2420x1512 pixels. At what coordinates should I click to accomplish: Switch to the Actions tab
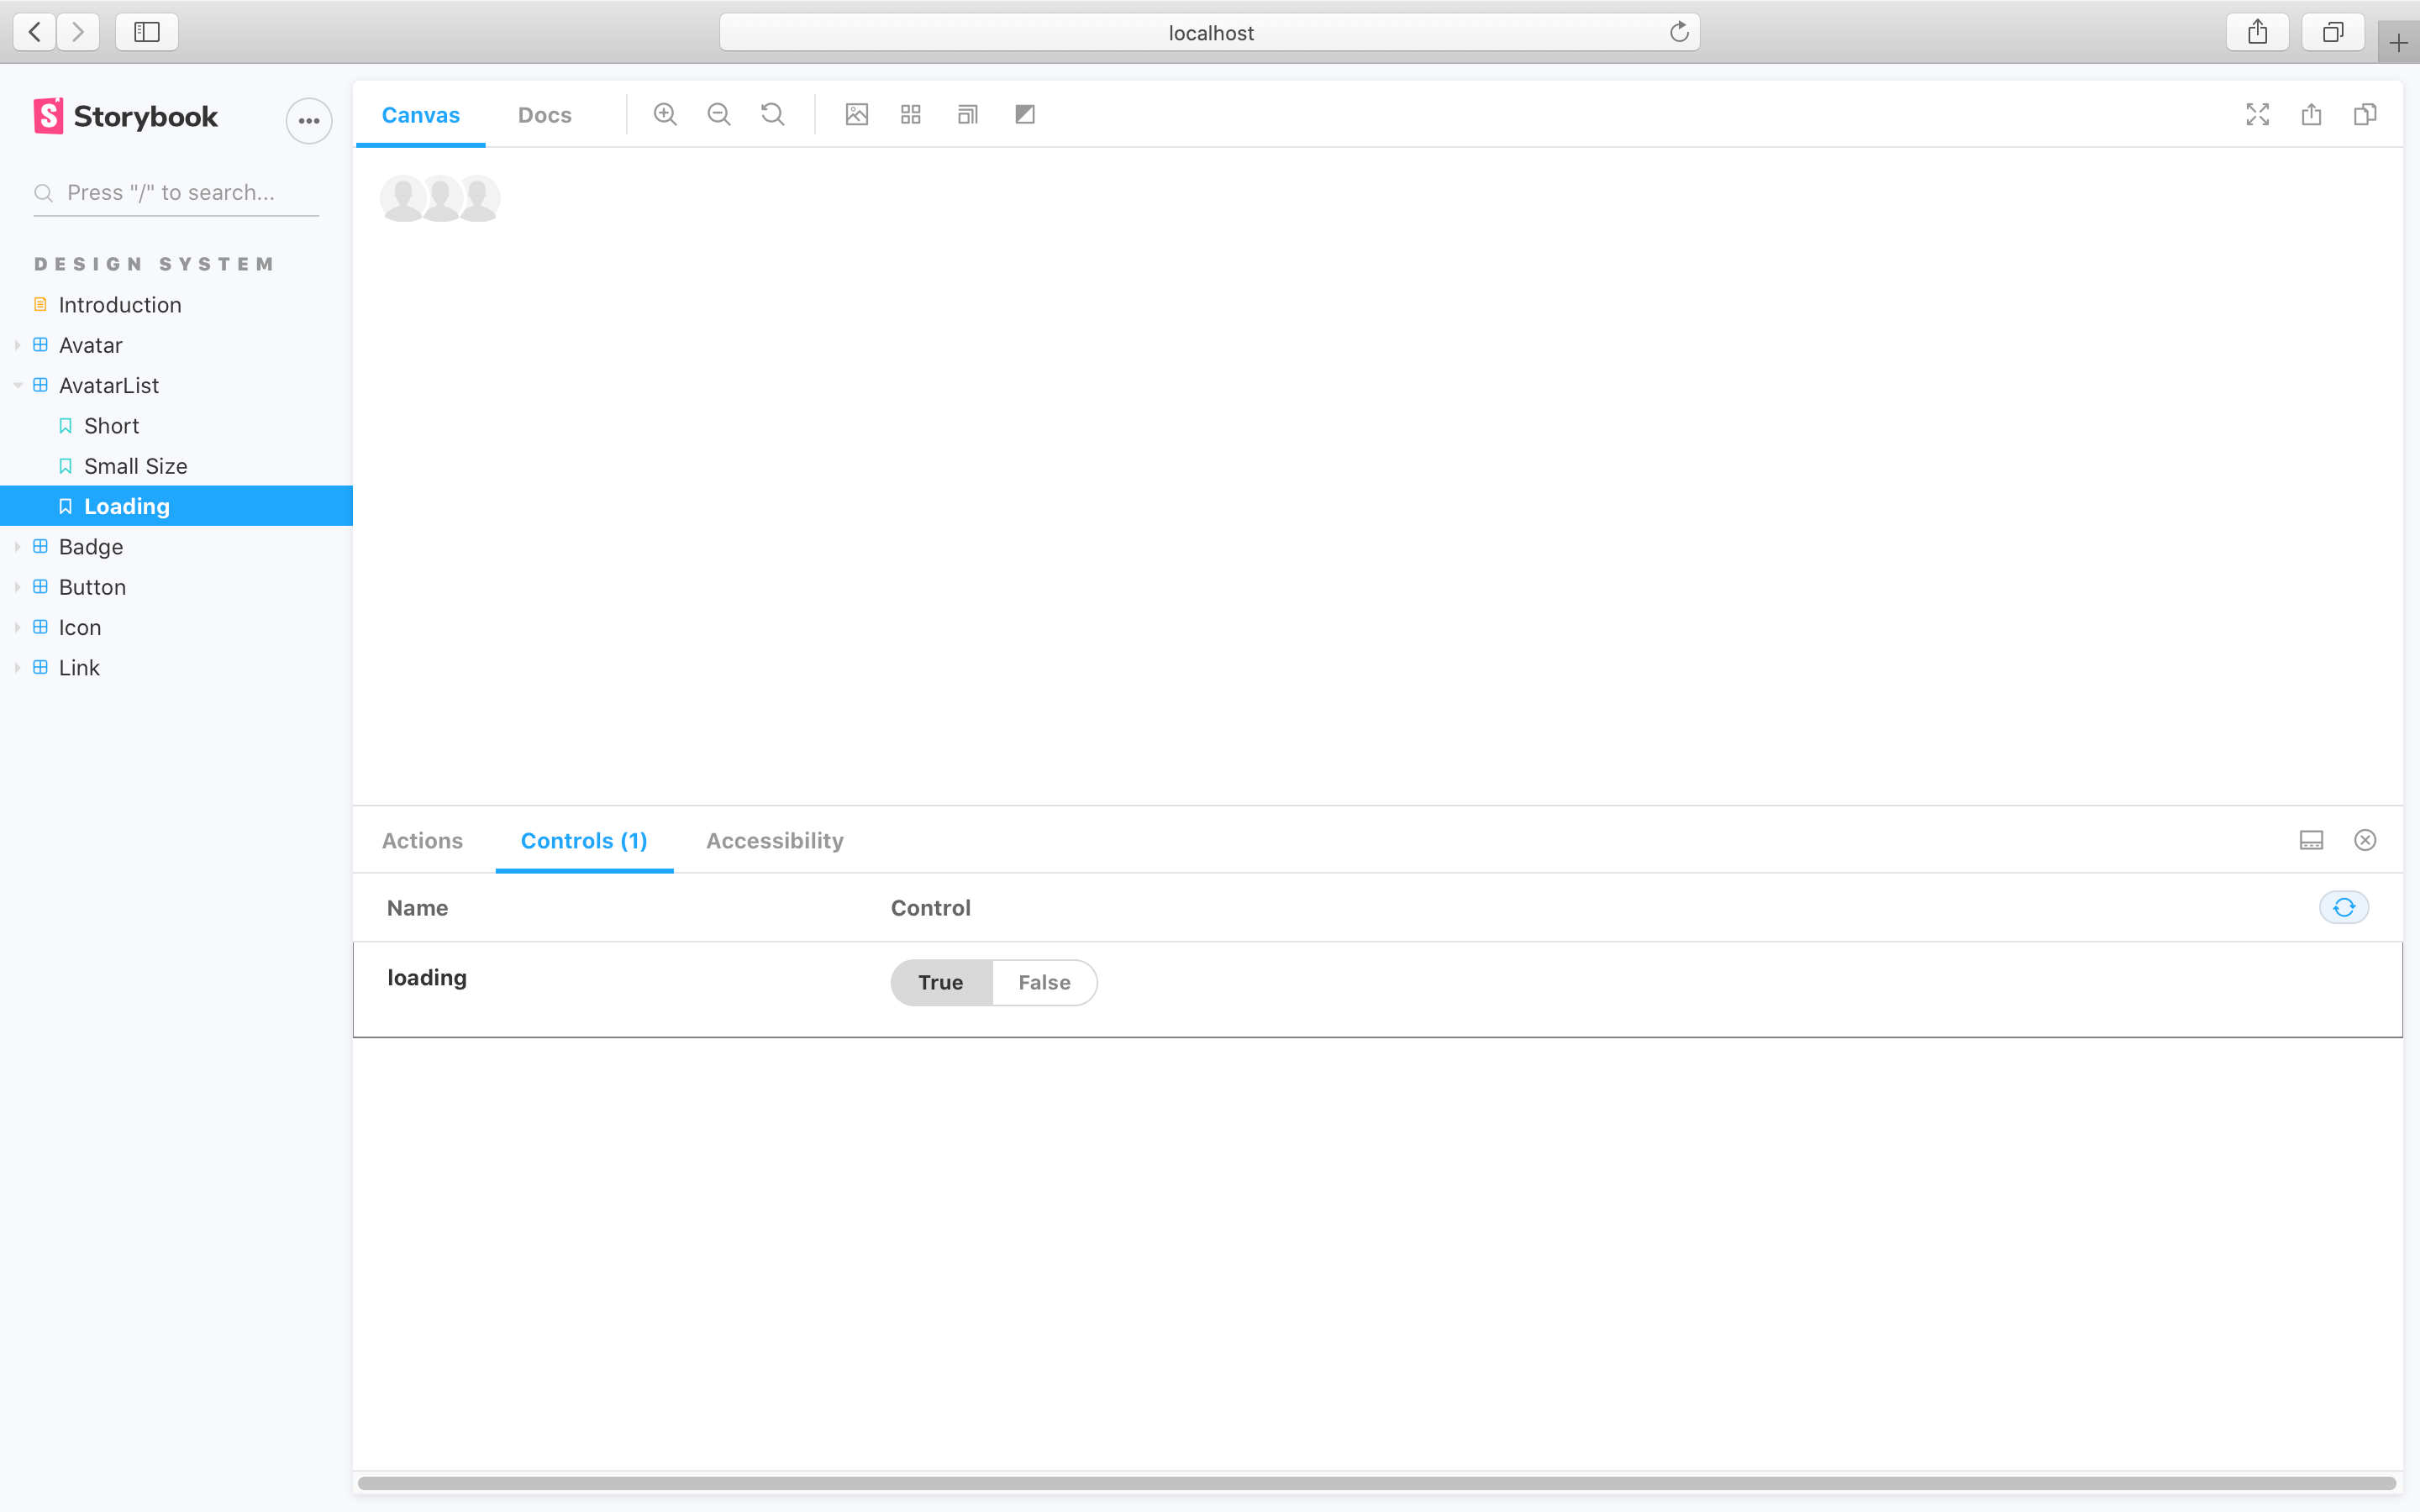[423, 840]
